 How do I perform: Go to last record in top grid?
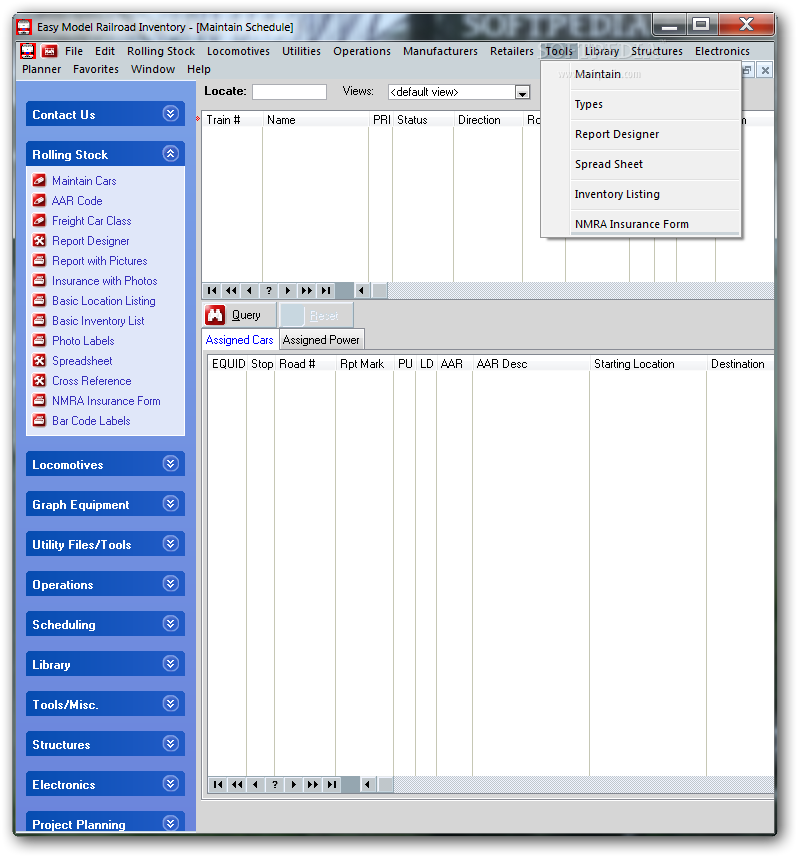point(326,291)
